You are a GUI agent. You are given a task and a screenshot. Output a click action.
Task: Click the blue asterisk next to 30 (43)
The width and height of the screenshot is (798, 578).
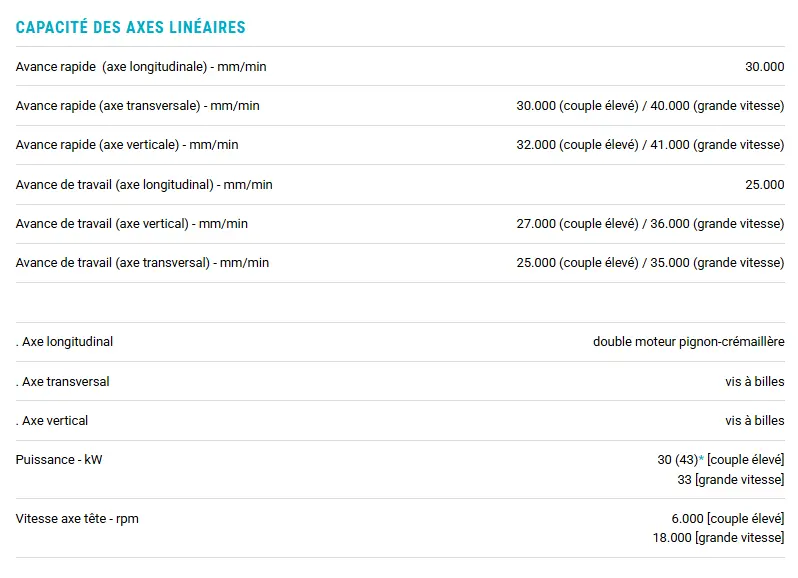tap(701, 458)
